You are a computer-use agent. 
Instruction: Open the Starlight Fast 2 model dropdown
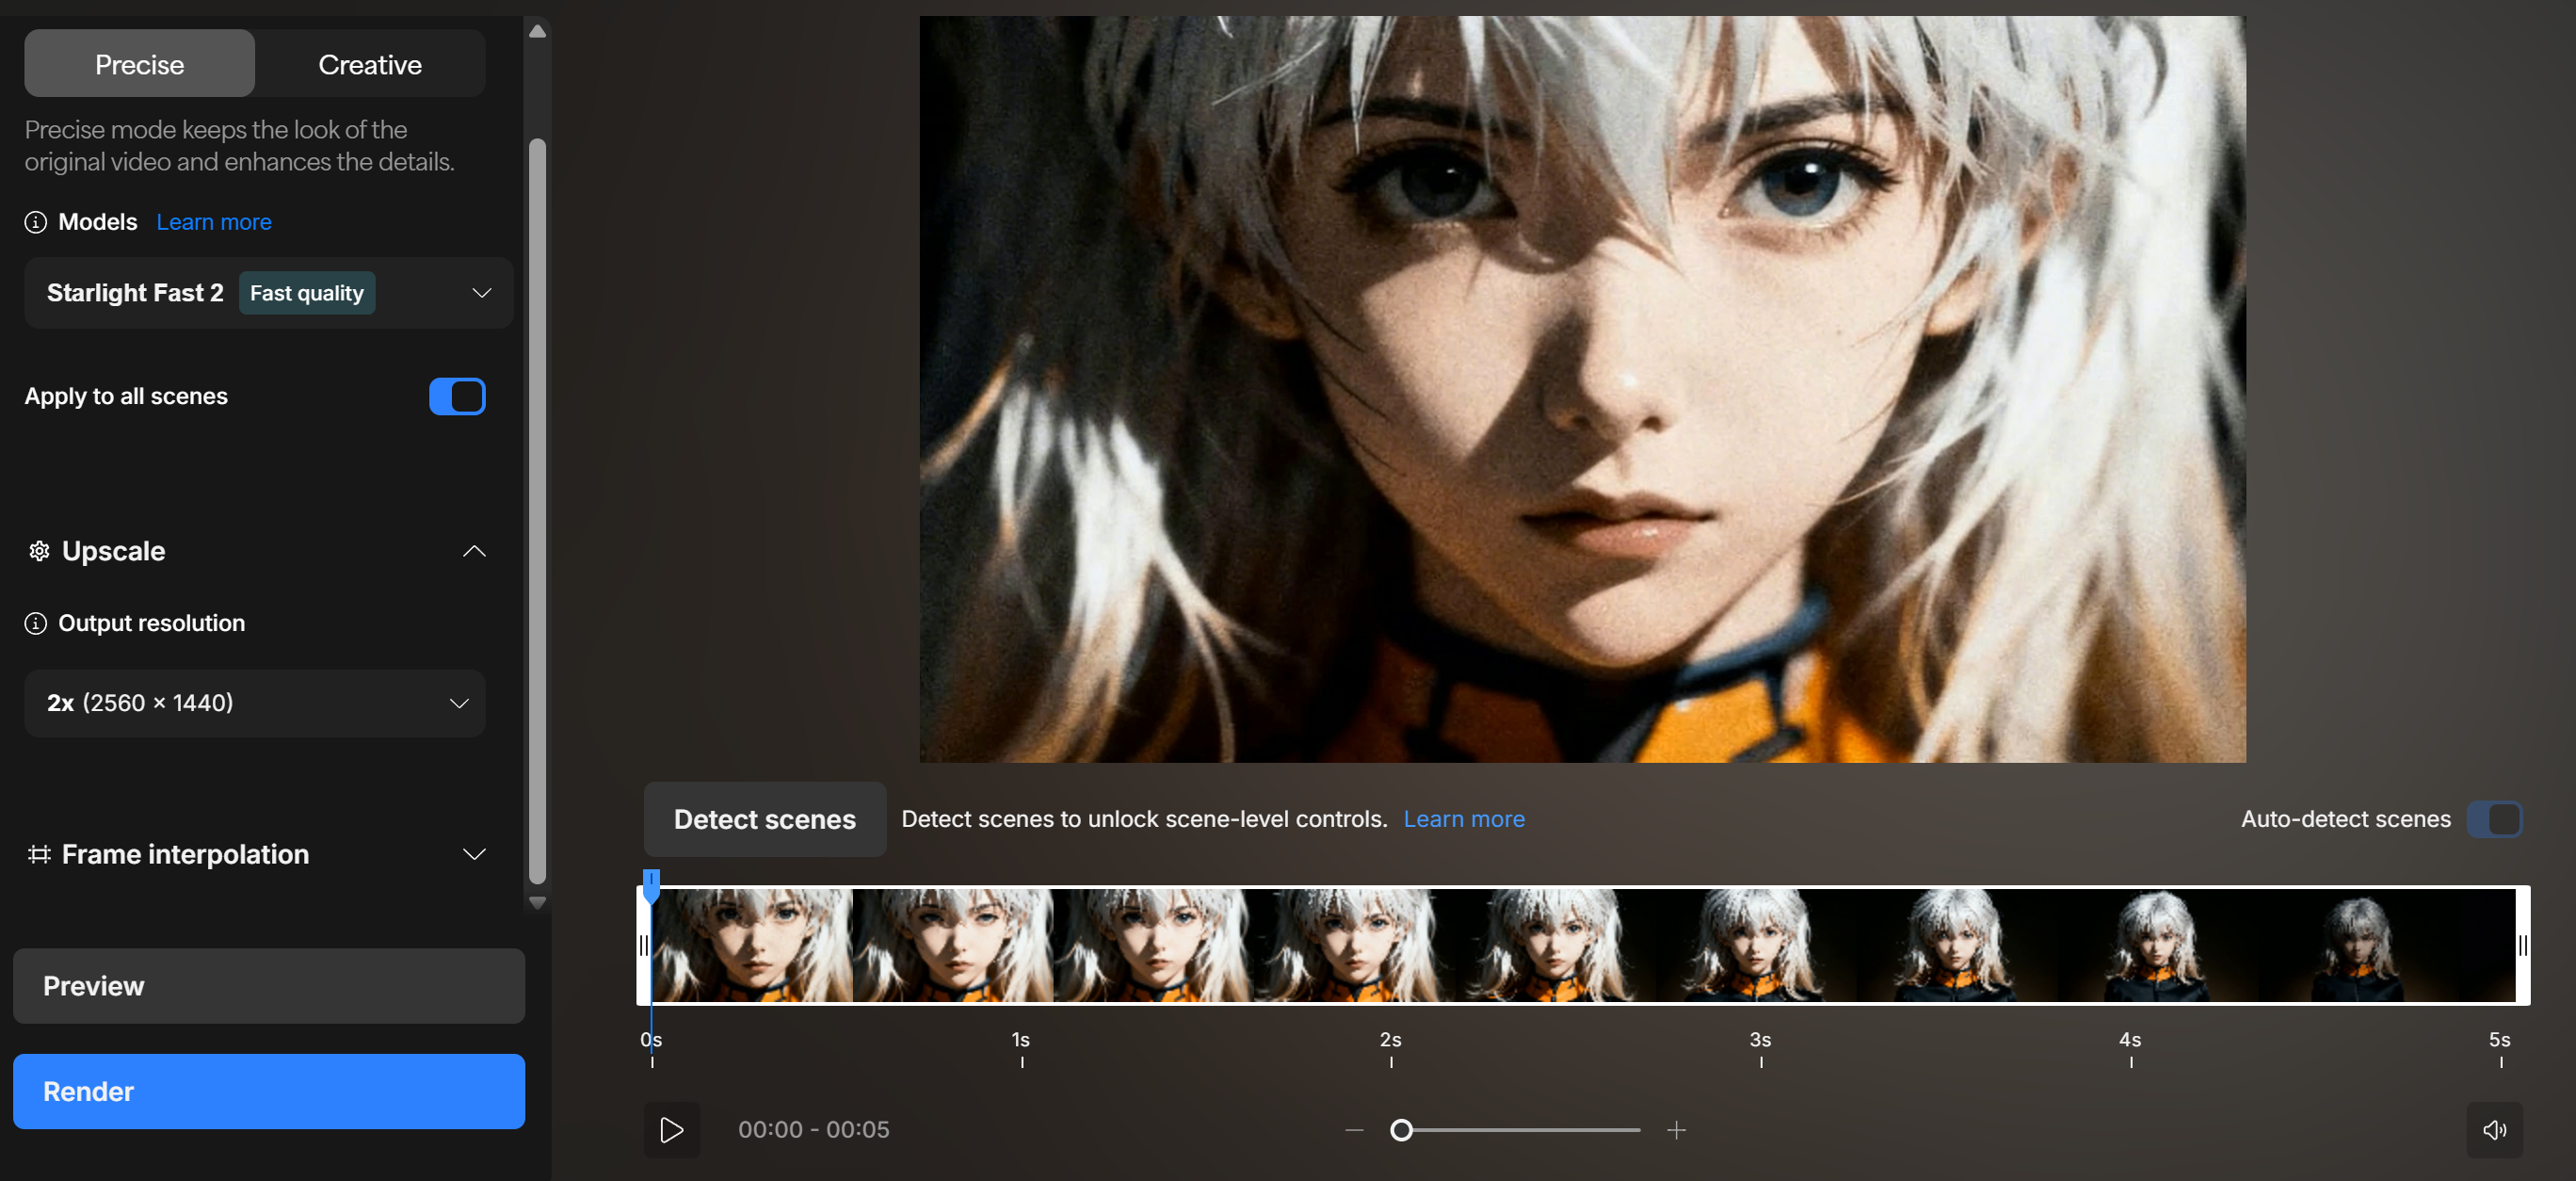click(268, 293)
